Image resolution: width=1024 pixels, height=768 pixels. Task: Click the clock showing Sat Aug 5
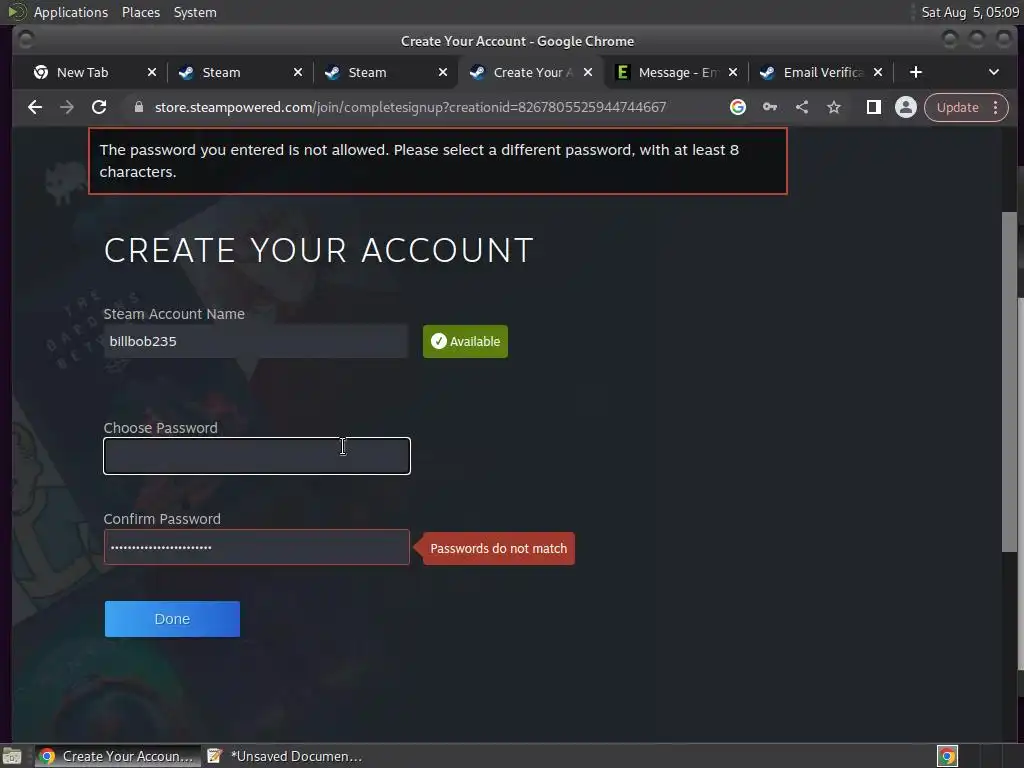click(x=970, y=12)
